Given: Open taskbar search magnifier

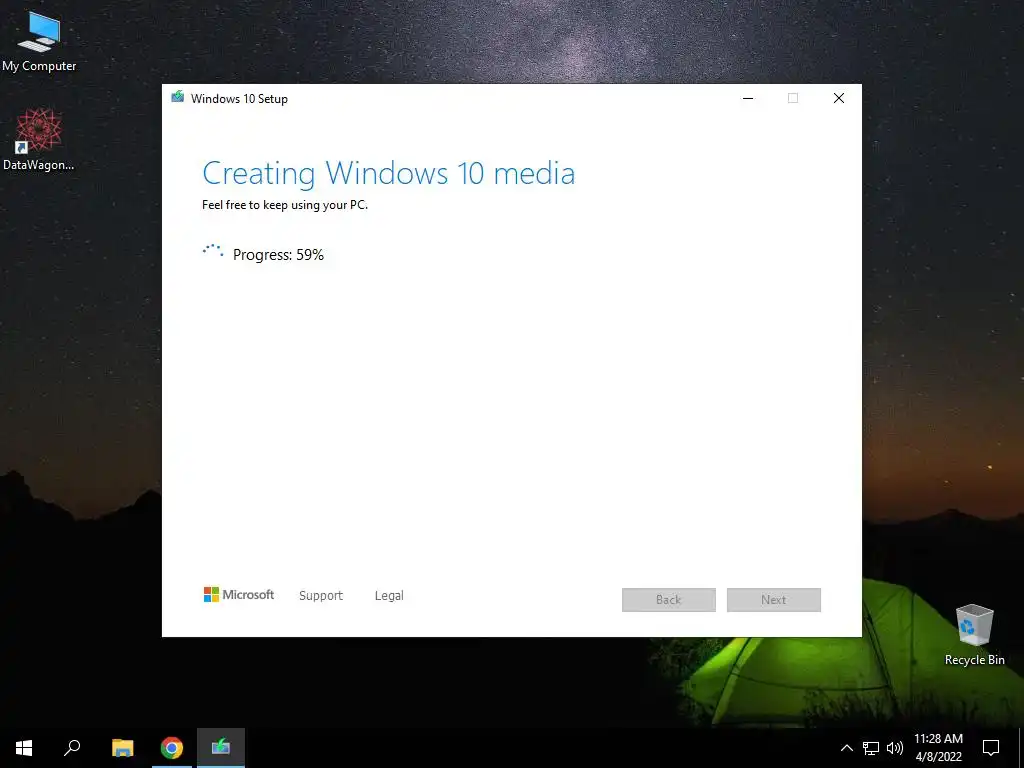Looking at the screenshot, I should tap(72, 748).
